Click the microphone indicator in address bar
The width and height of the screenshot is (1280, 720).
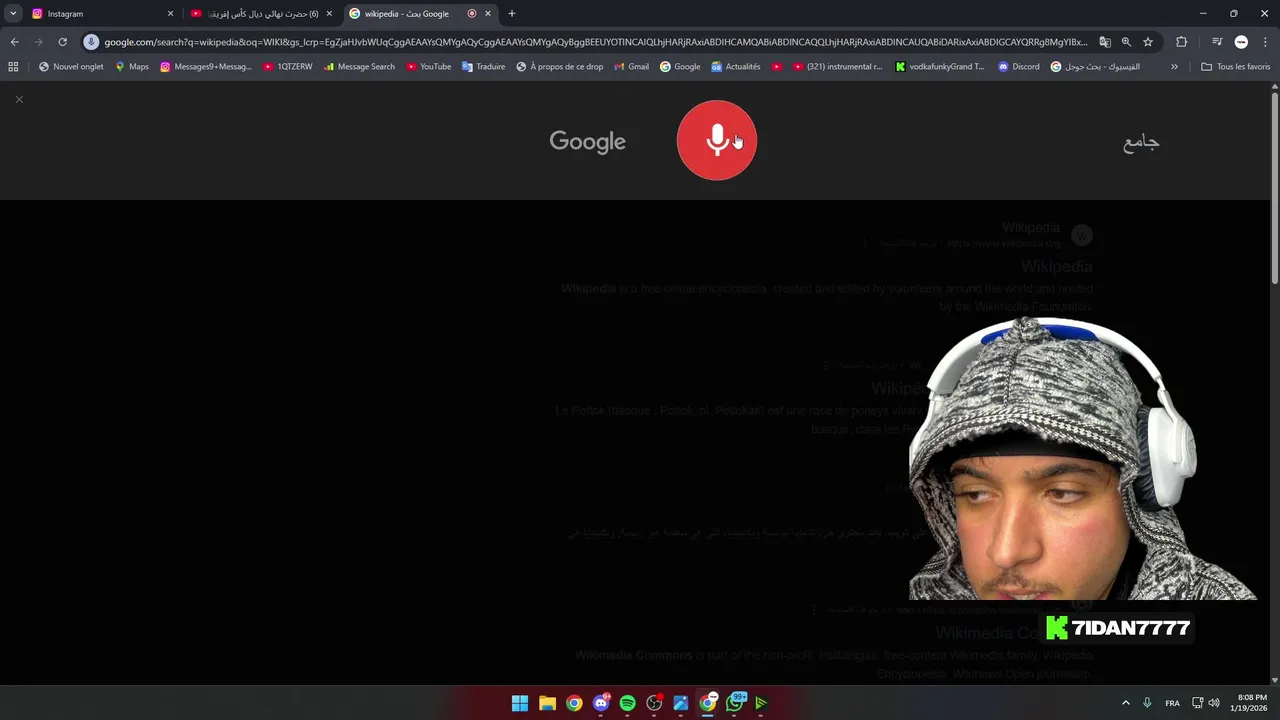(x=91, y=42)
